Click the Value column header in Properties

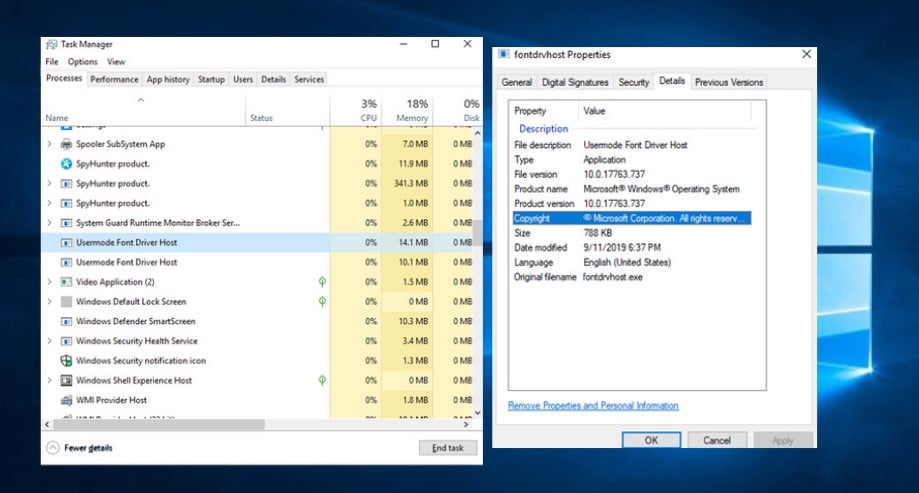coord(665,111)
